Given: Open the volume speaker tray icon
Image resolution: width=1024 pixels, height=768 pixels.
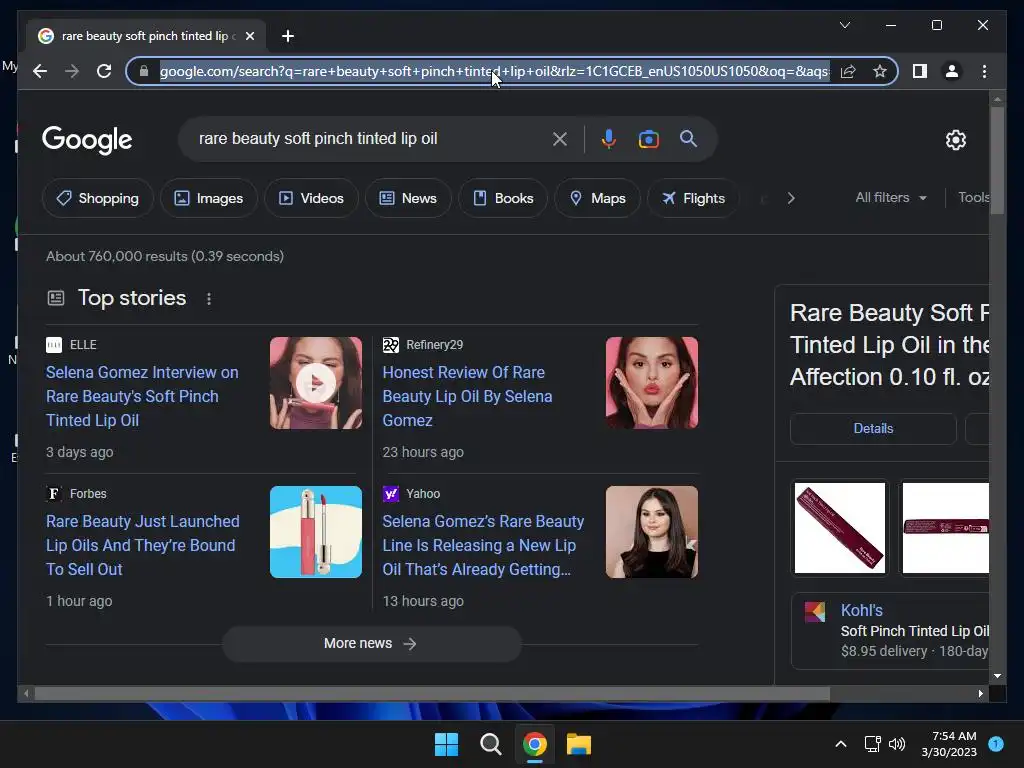Looking at the screenshot, I should point(897,744).
